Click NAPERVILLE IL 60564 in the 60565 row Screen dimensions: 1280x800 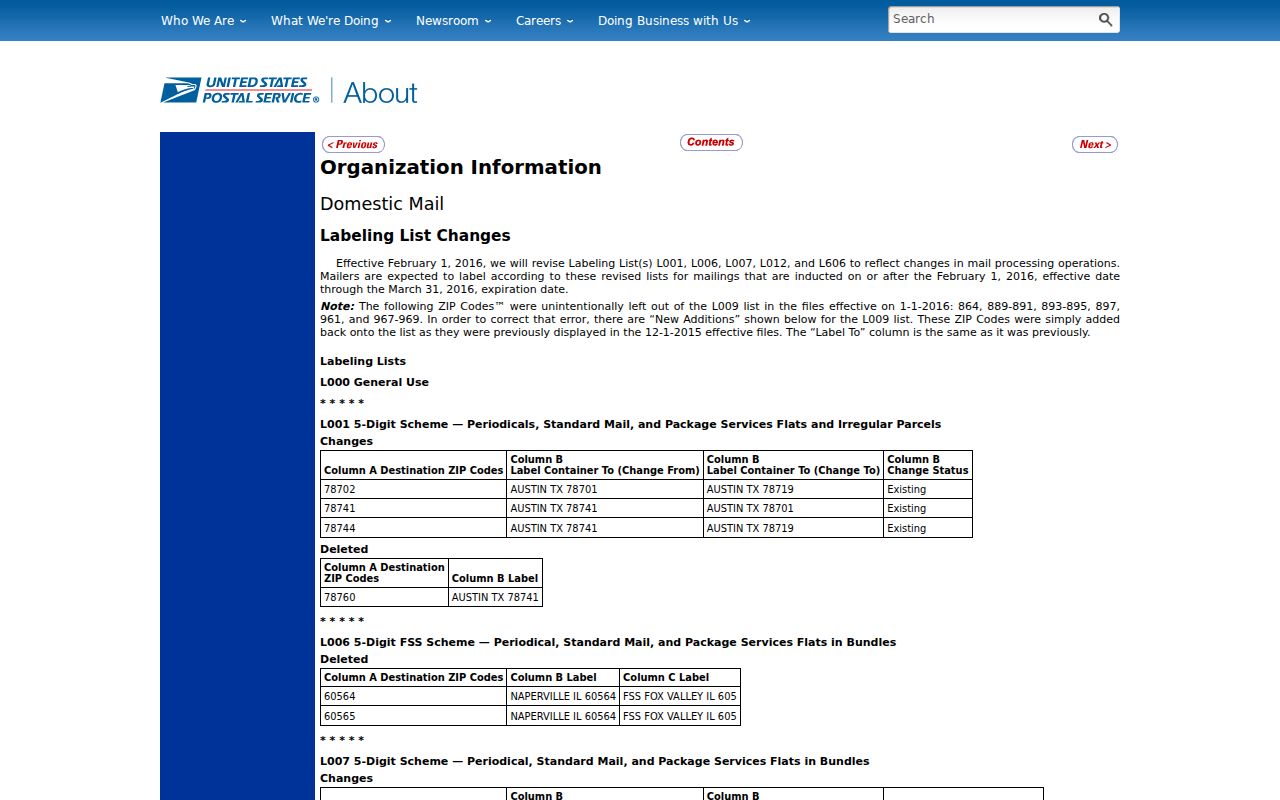pyautogui.click(x=563, y=716)
